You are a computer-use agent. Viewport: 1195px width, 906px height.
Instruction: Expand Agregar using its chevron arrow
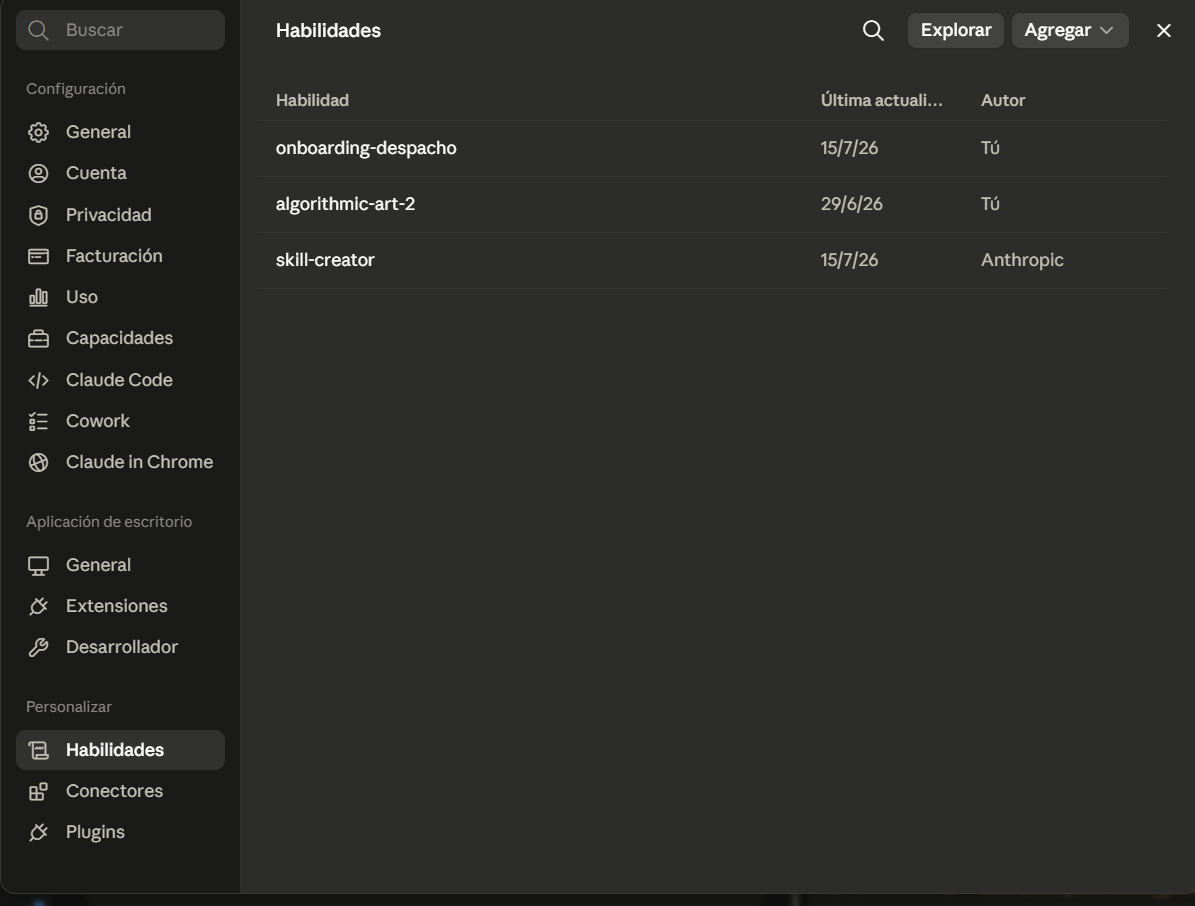[1107, 30]
